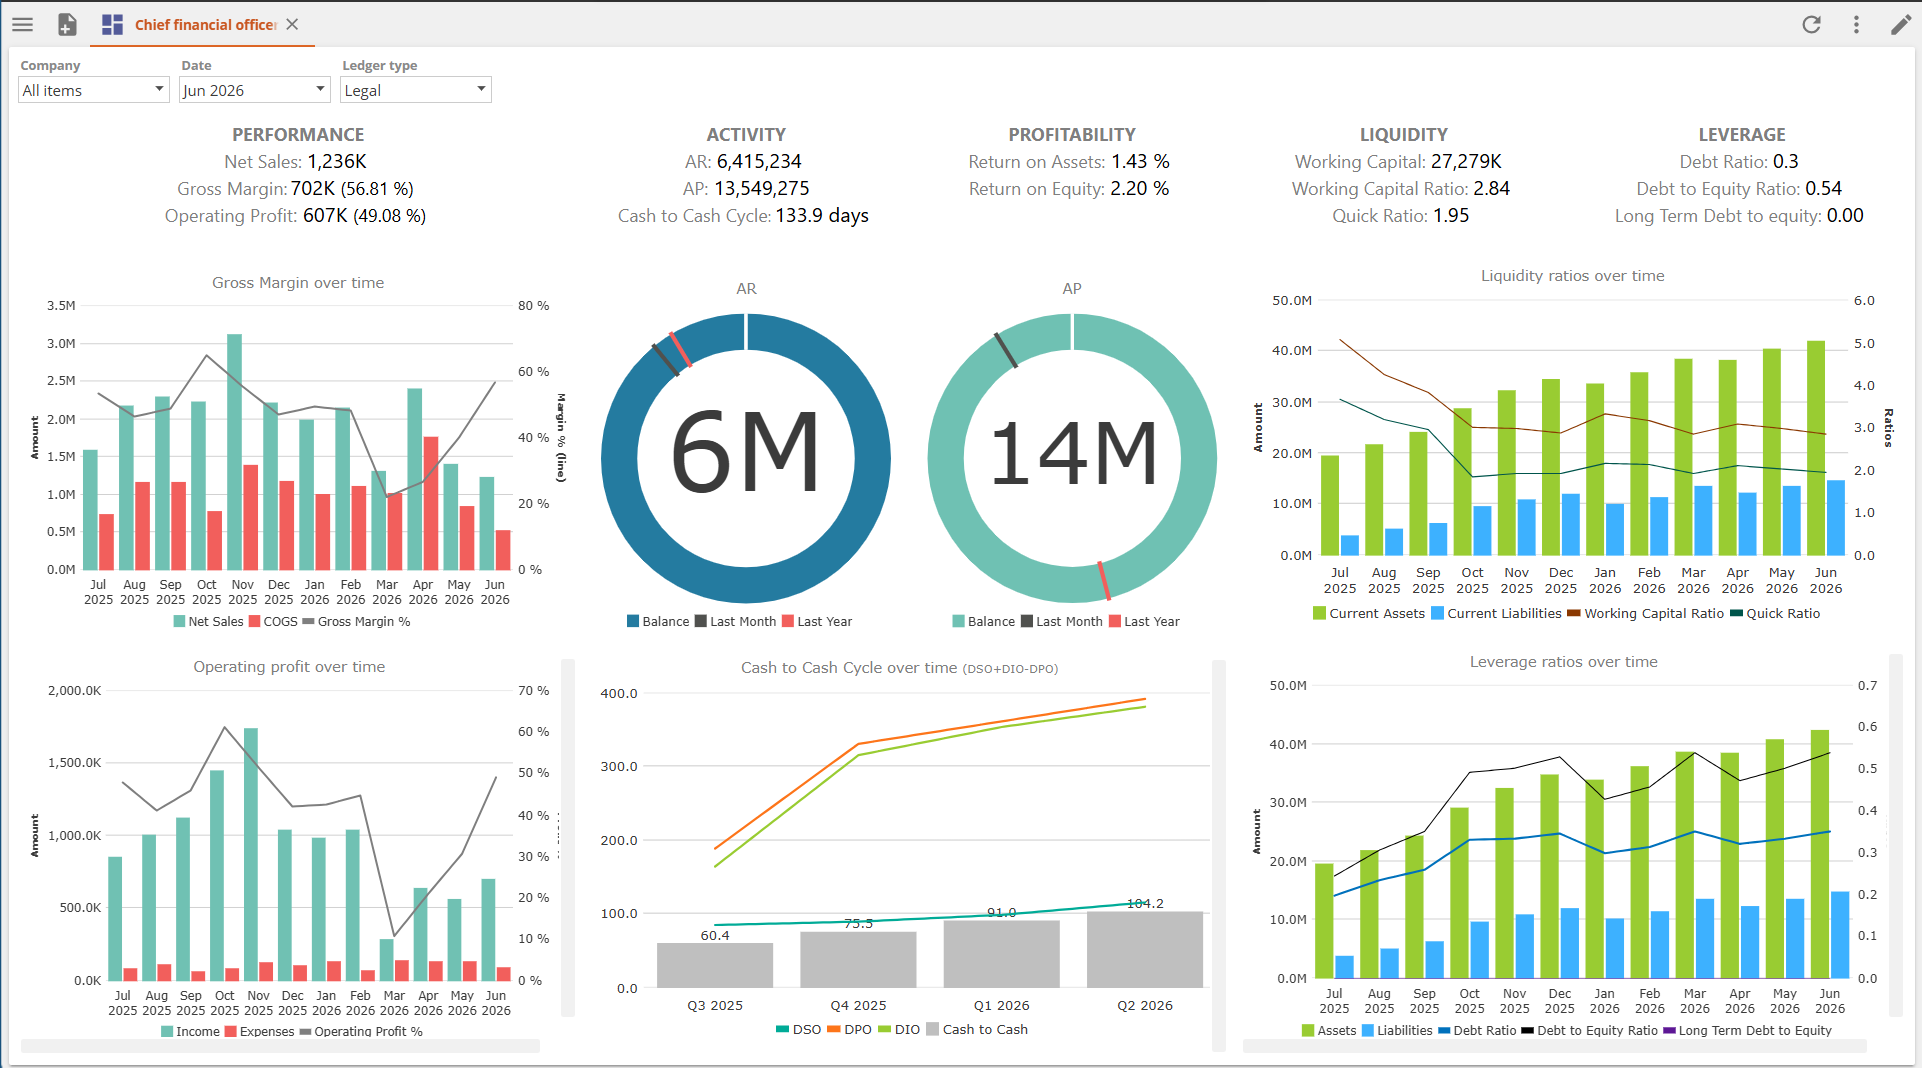Viewport: 1922px width, 1068px height.
Task: Open the vertical three-dot options menu
Action: tap(1856, 25)
